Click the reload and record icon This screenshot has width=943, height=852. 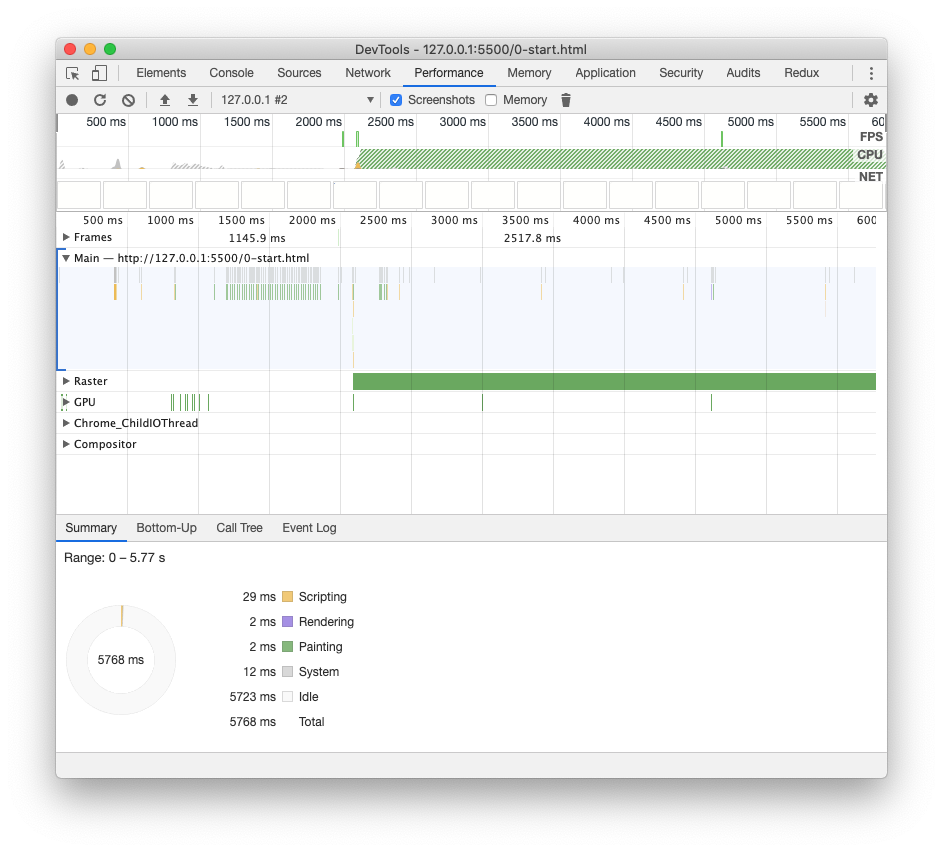(100, 100)
